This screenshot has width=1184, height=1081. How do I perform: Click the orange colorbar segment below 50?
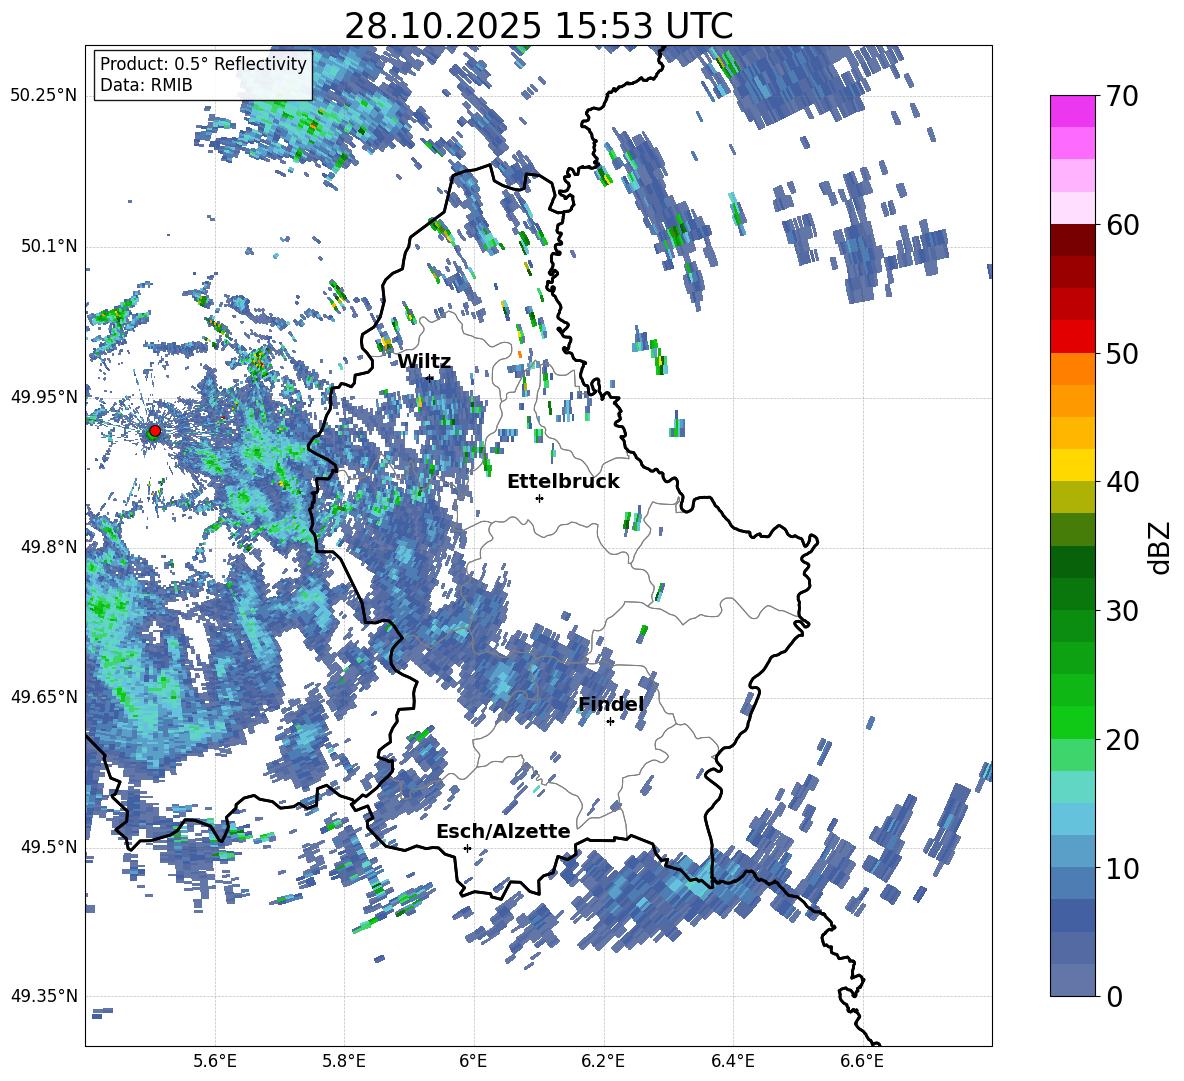click(1073, 369)
